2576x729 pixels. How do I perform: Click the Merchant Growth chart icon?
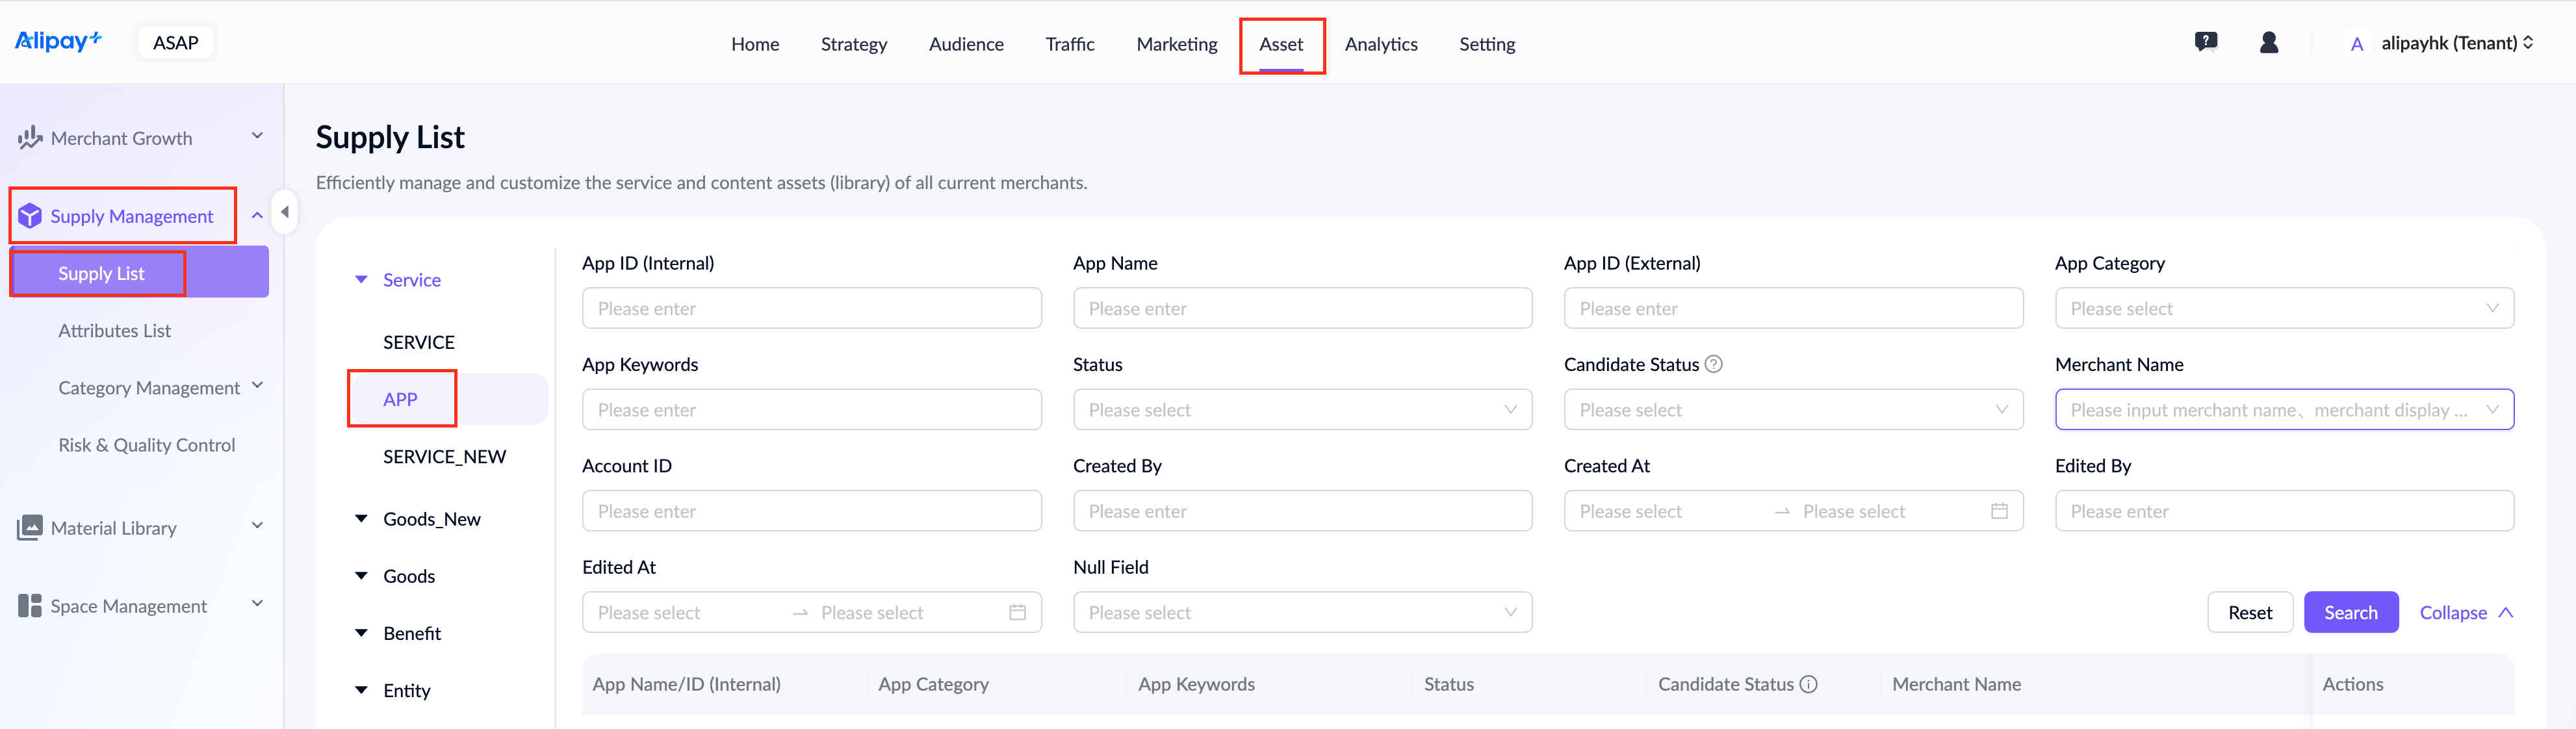point(29,137)
